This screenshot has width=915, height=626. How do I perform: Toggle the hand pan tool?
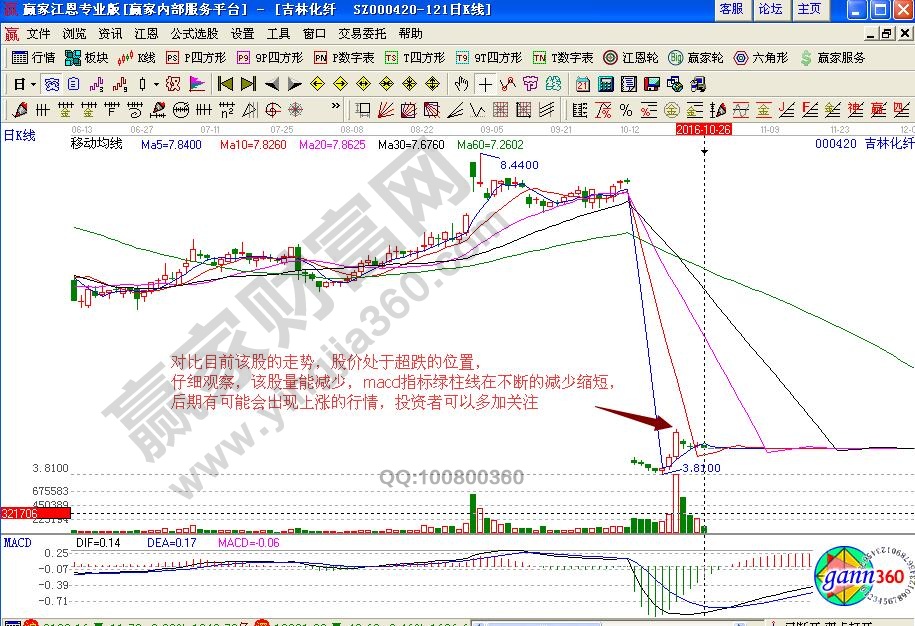(462, 84)
